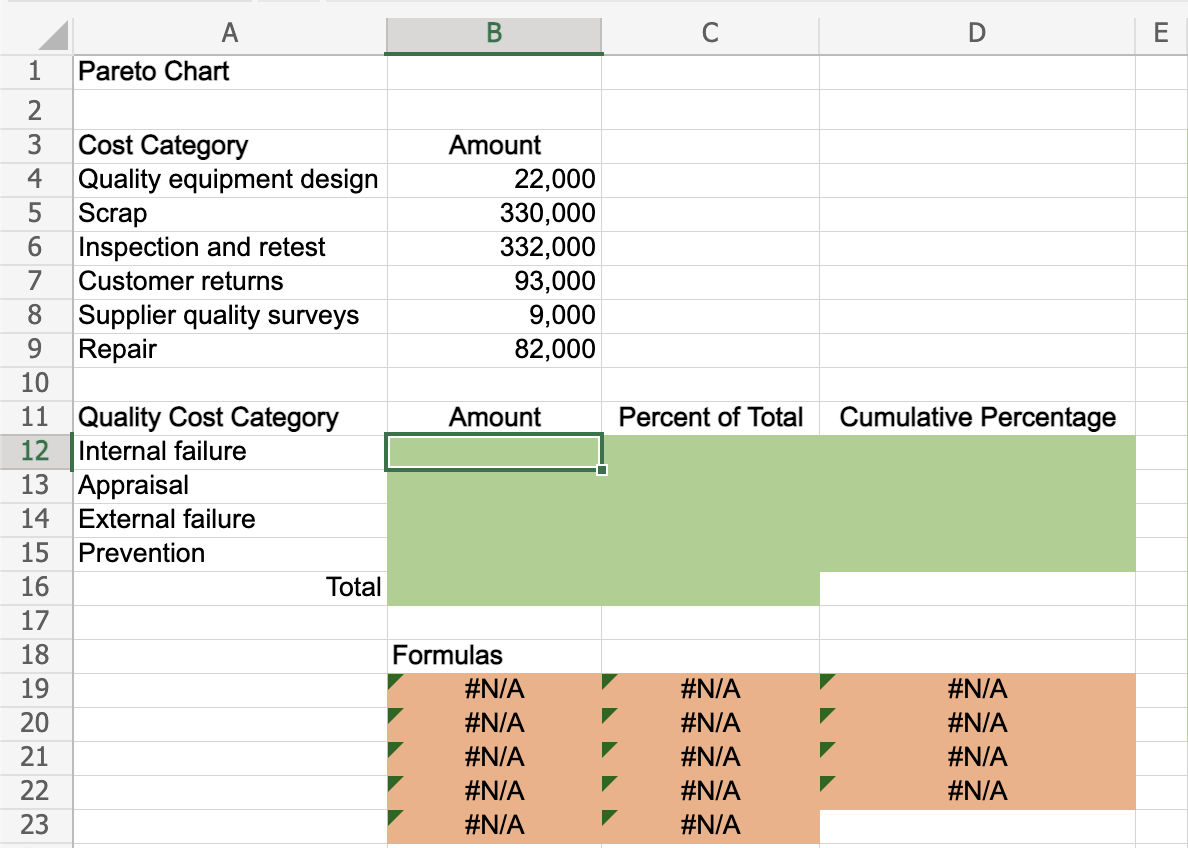1188x848 pixels.
Task: Select row 16 header
Action: tap(36, 587)
